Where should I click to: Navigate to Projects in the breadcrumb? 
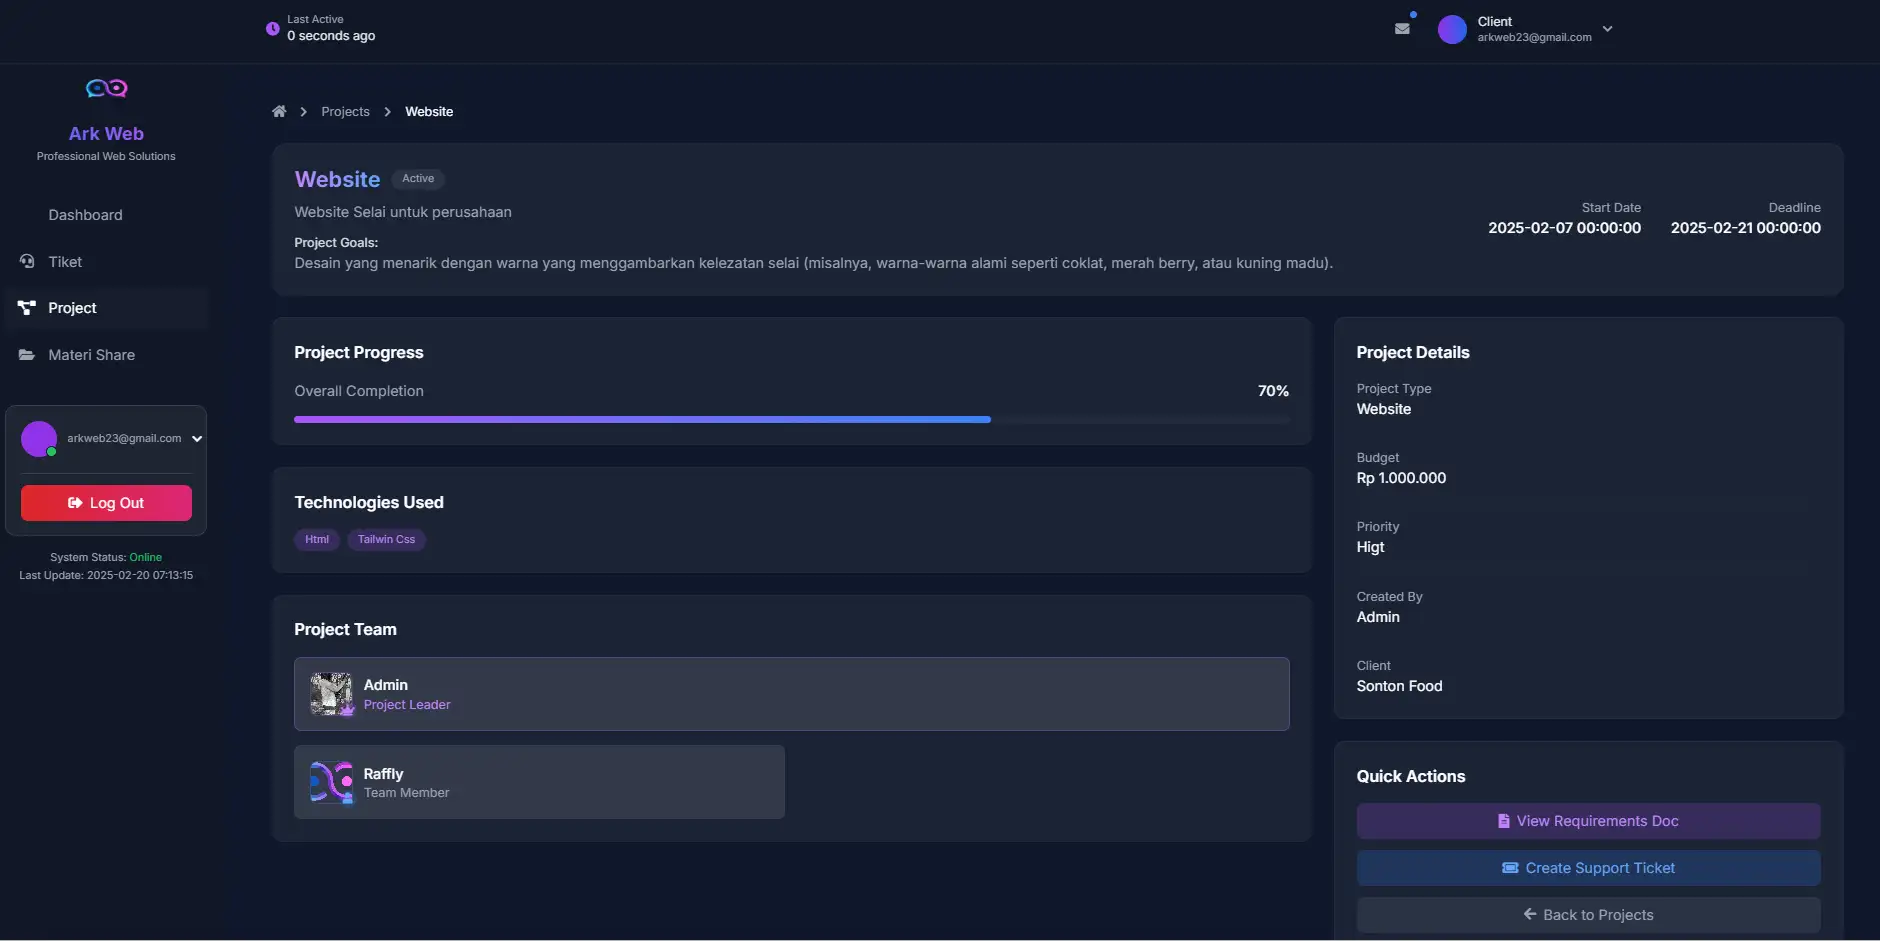tap(344, 111)
